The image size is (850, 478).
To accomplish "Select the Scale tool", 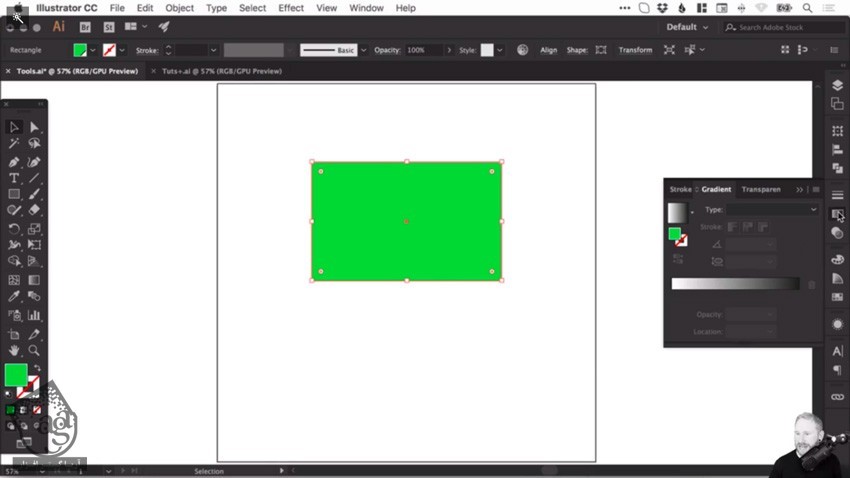I will [x=34, y=229].
